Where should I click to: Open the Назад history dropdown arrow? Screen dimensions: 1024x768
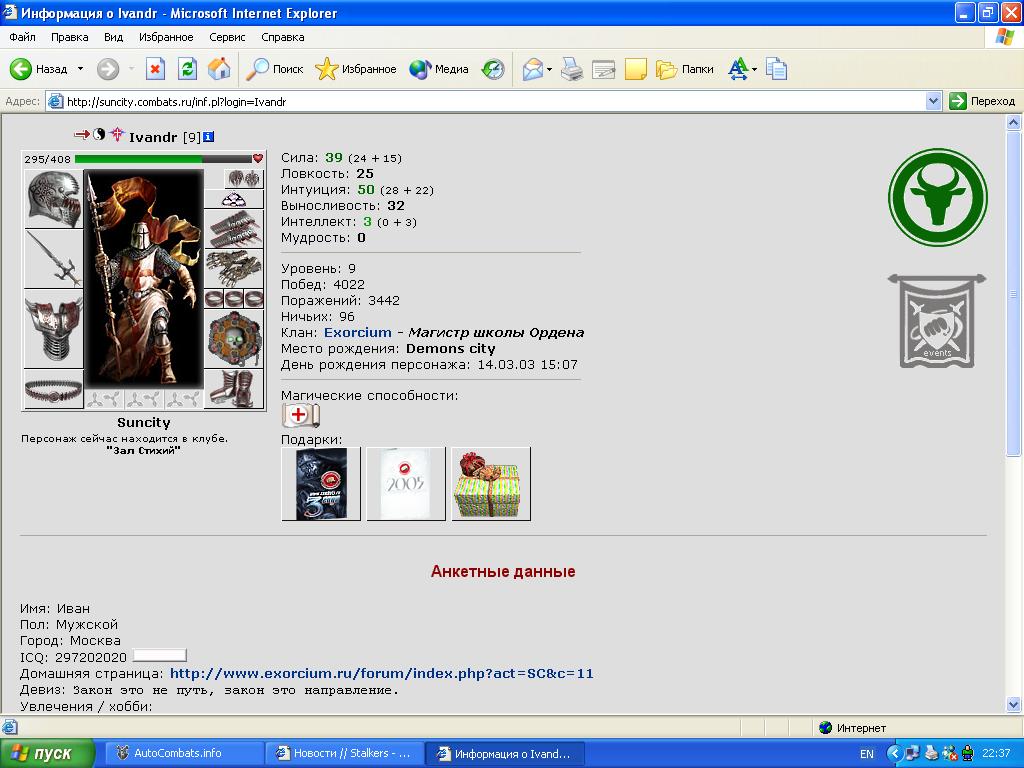click(x=80, y=69)
